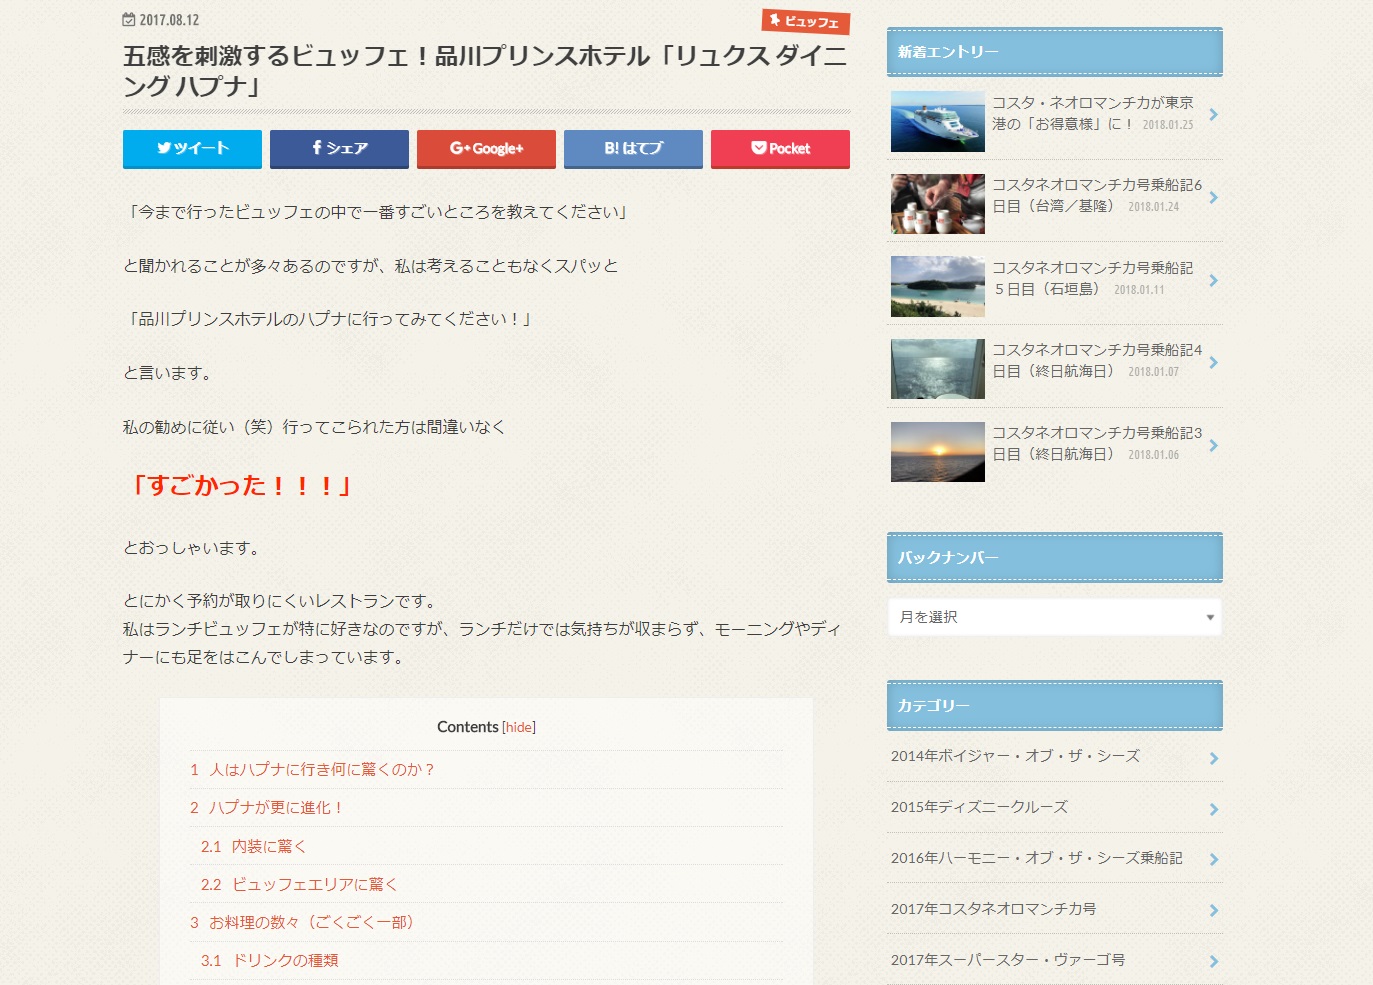Click the article title 五感を刺激するビュッフェ！
1373x985 pixels.
(x=485, y=70)
